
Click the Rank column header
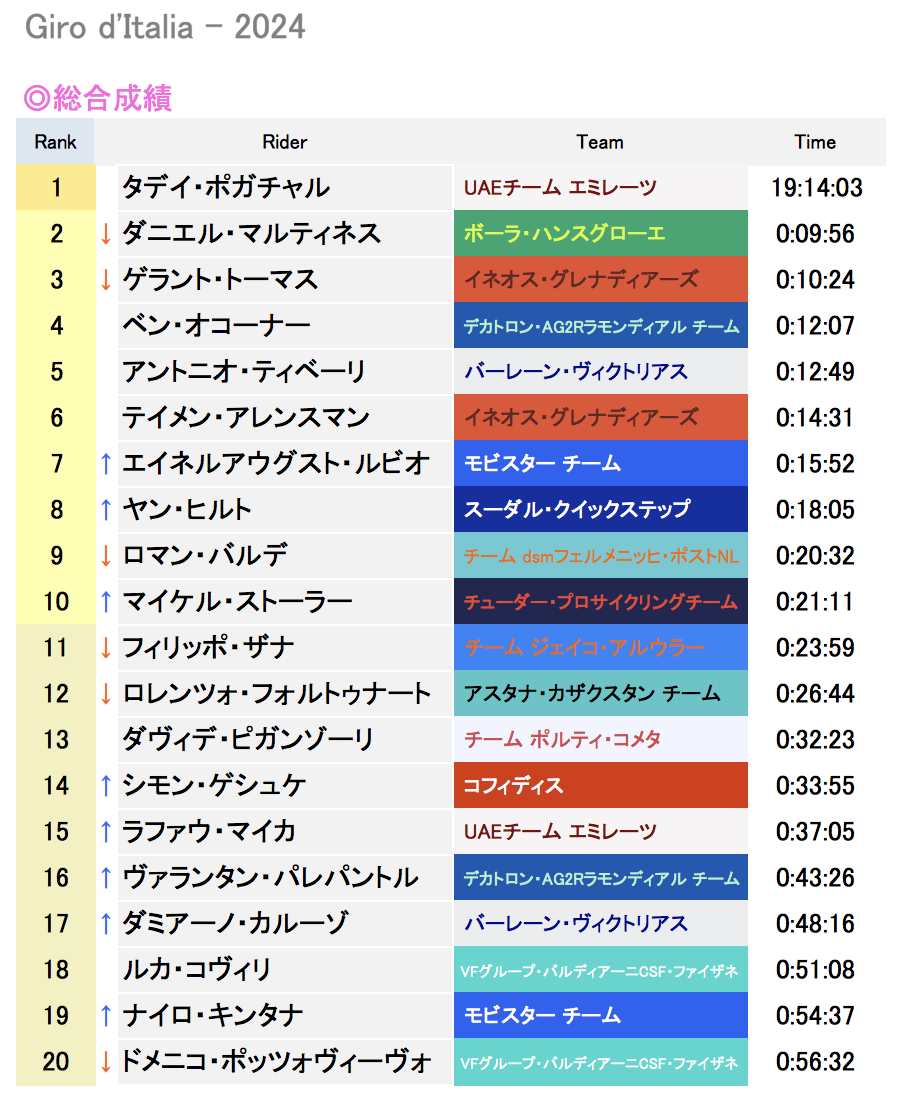(55, 142)
